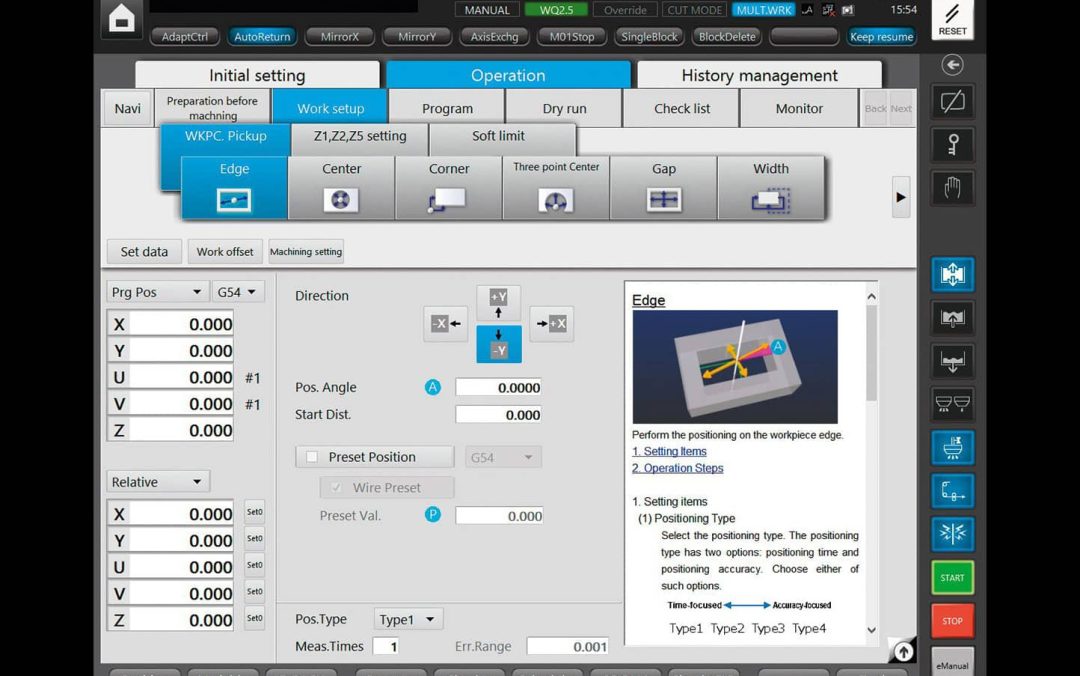
Task: Switch to the Initial setting tab
Action: 257,75
